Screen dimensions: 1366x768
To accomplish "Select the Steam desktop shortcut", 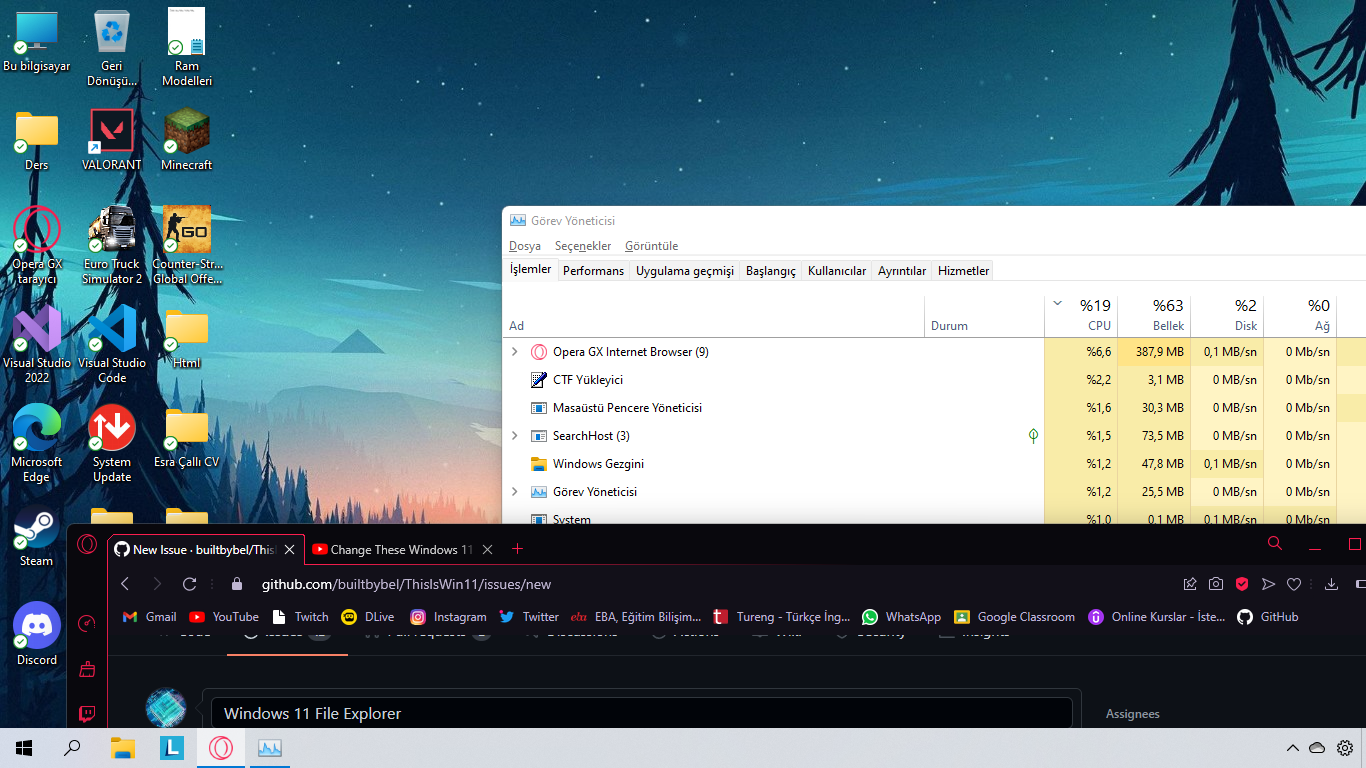I will (x=37, y=536).
